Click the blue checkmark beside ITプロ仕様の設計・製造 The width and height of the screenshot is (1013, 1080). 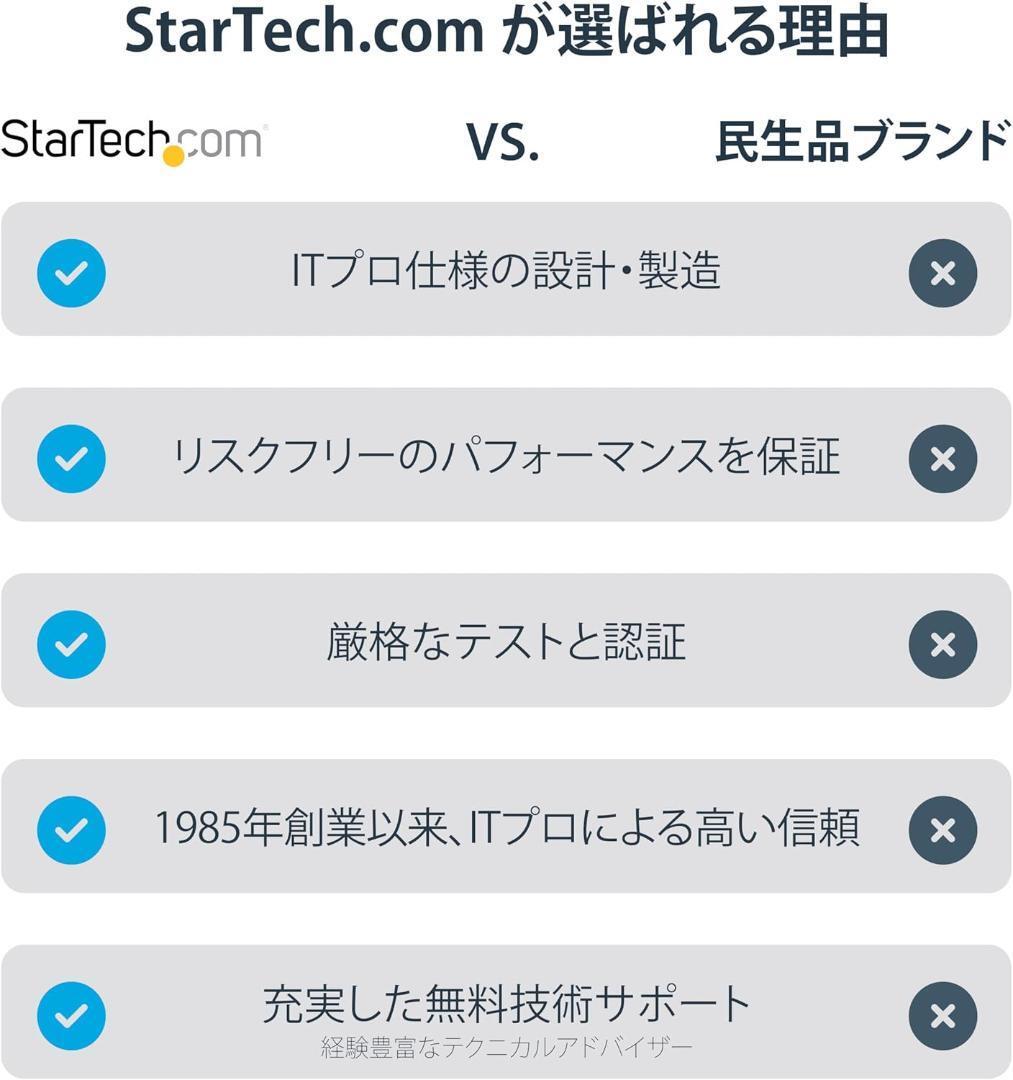(x=71, y=272)
